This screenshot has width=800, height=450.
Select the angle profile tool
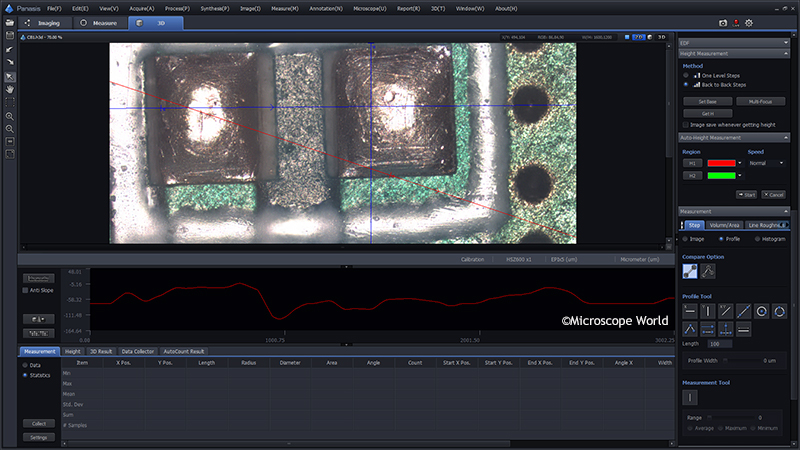pos(690,330)
